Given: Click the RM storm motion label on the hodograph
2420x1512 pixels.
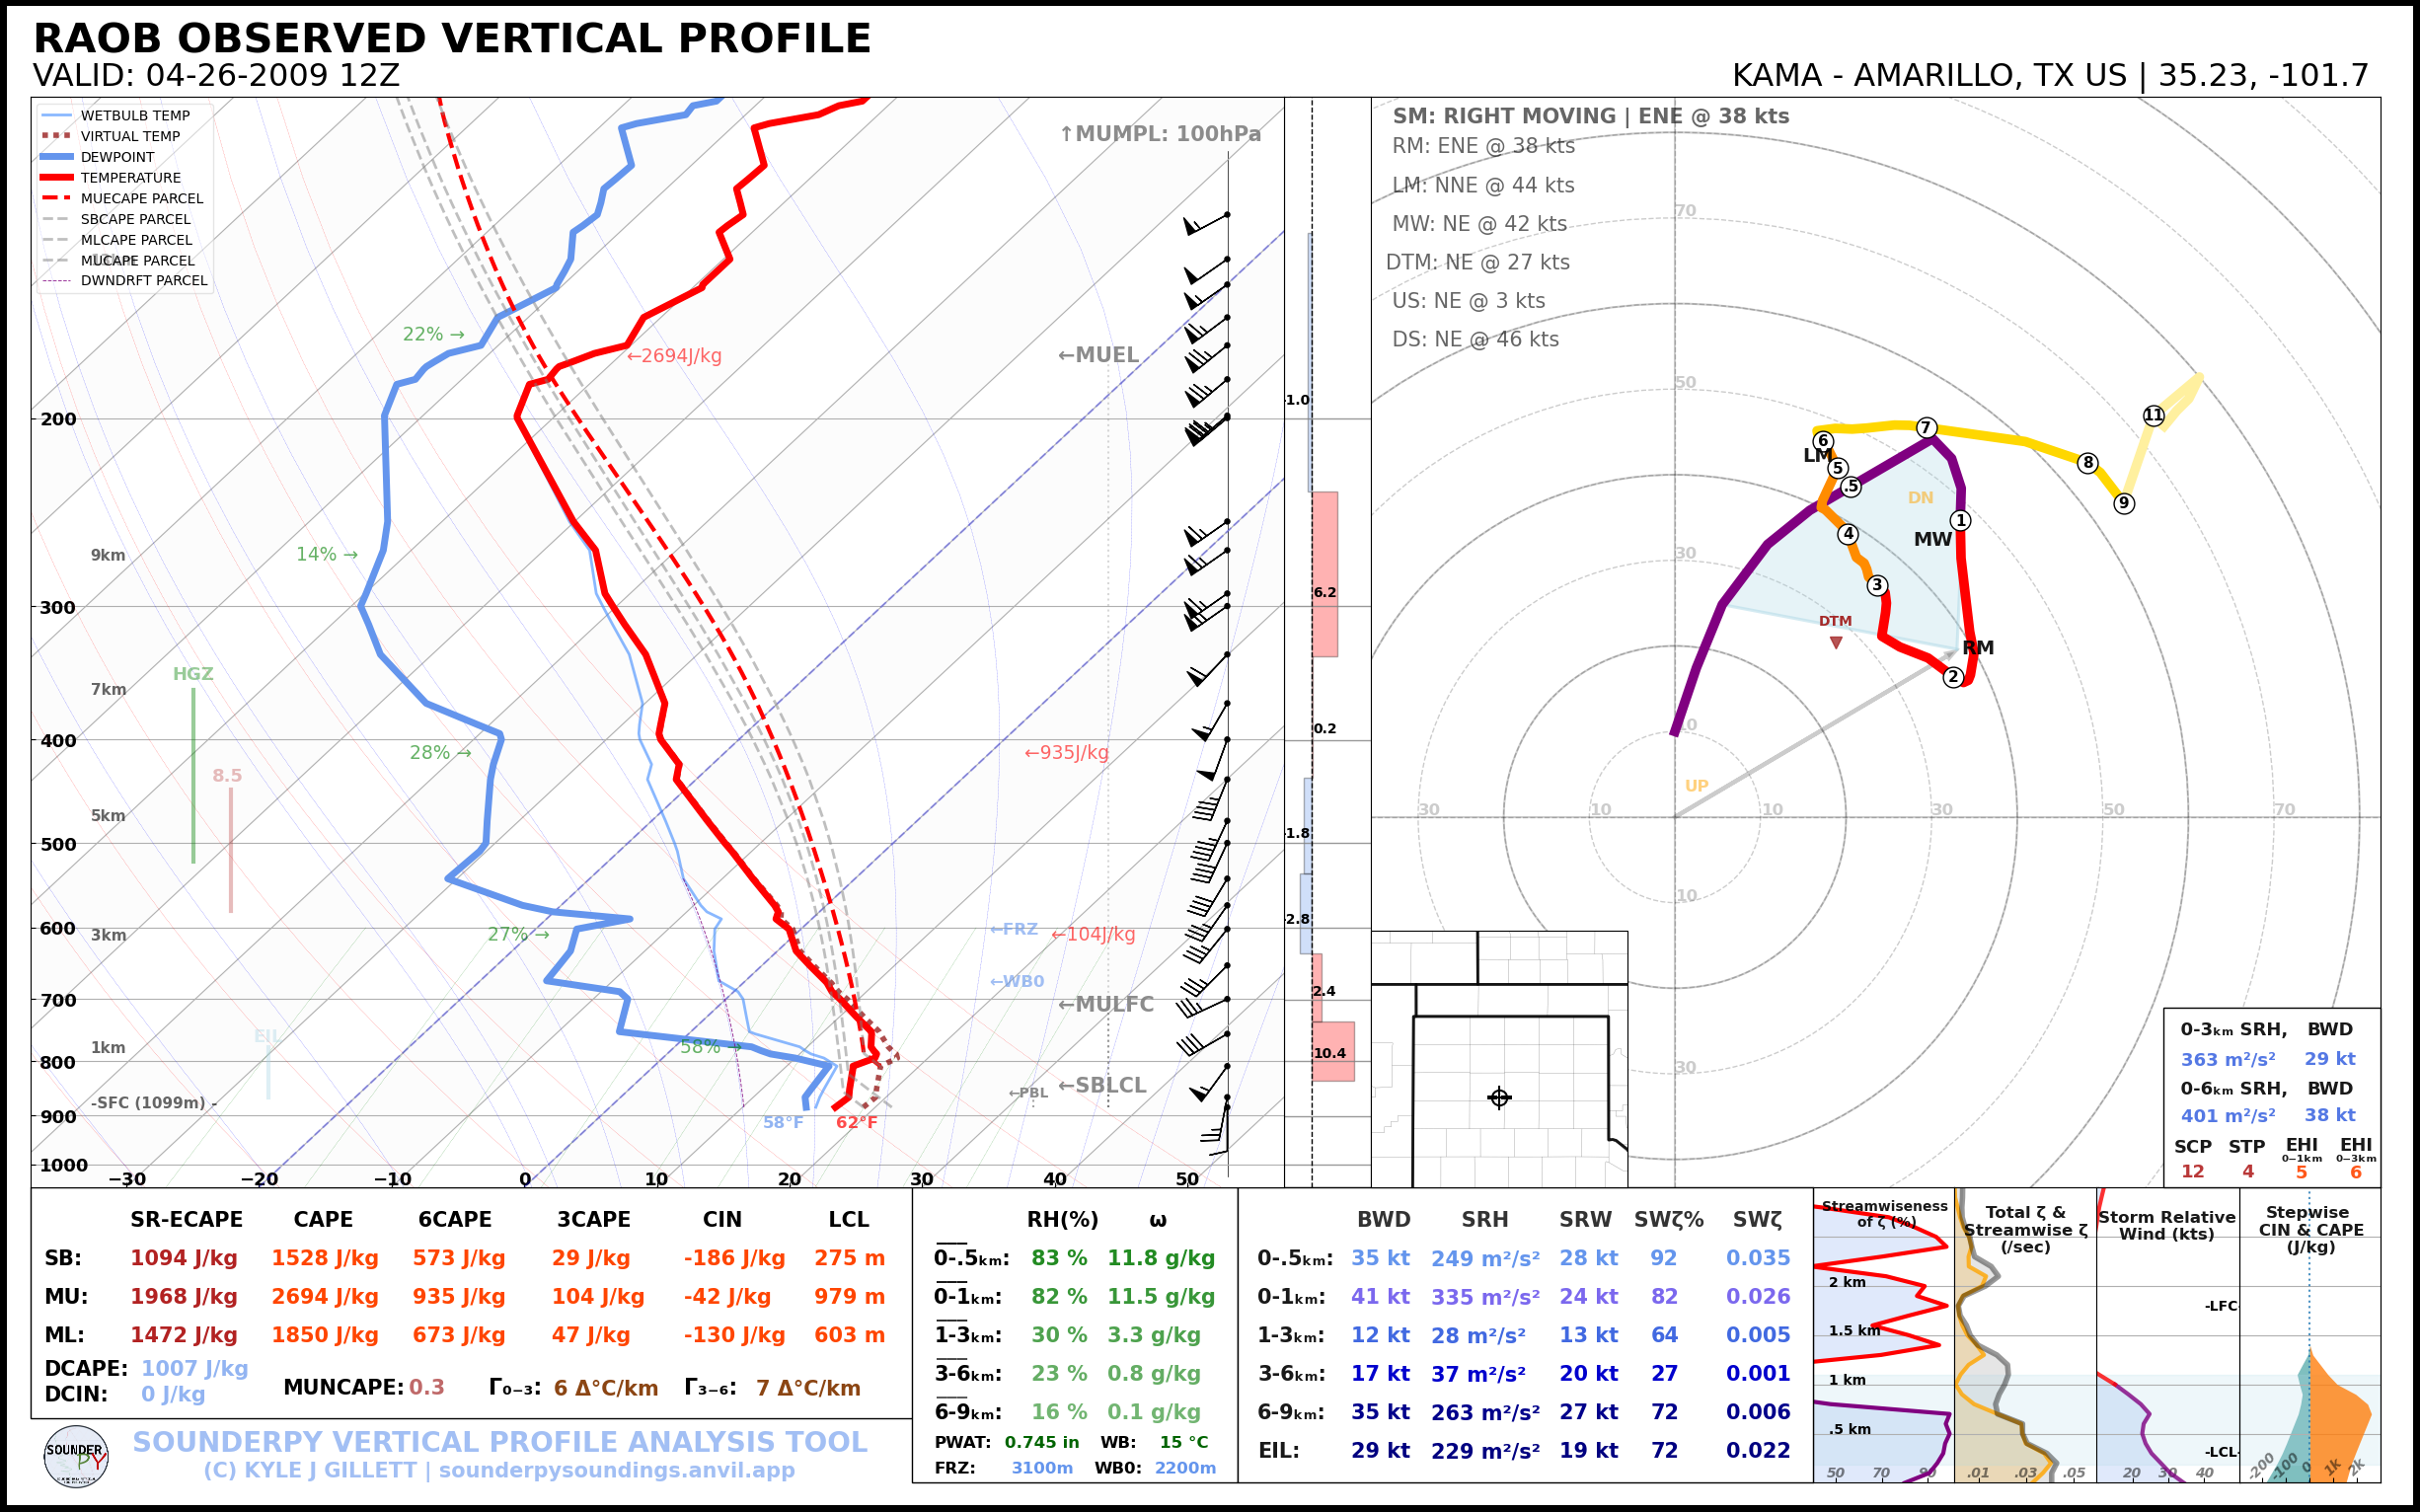Looking at the screenshot, I should [1977, 648].
